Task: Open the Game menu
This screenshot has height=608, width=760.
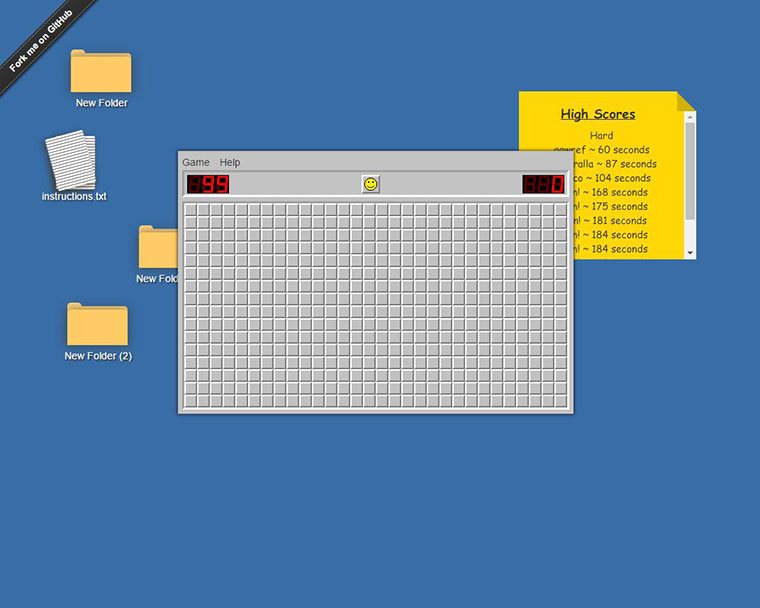Action: click(196, 162)
